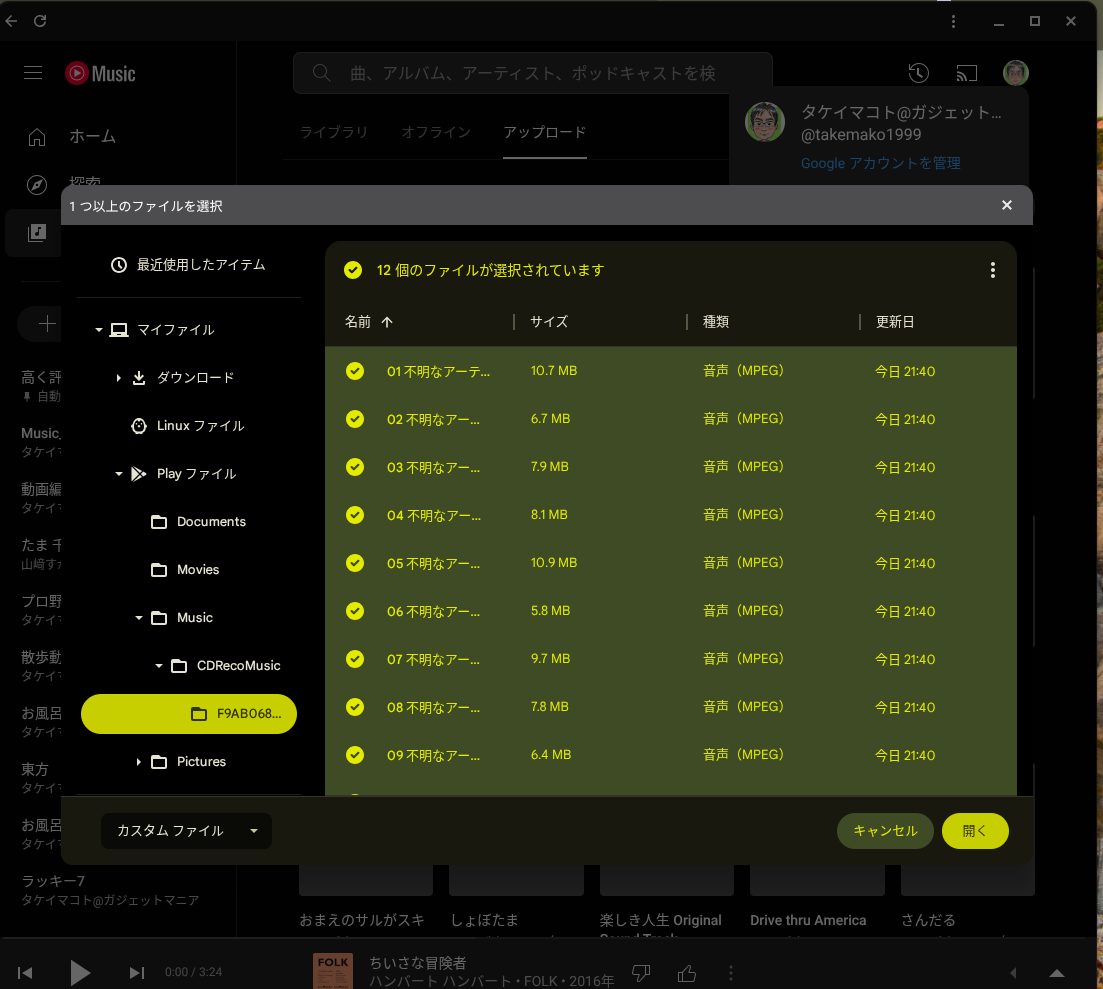Image resolution: width=1103 pixels, height=989 pixels.
Task: Switch to the オフライン tab
Action: tap(436, 132)
